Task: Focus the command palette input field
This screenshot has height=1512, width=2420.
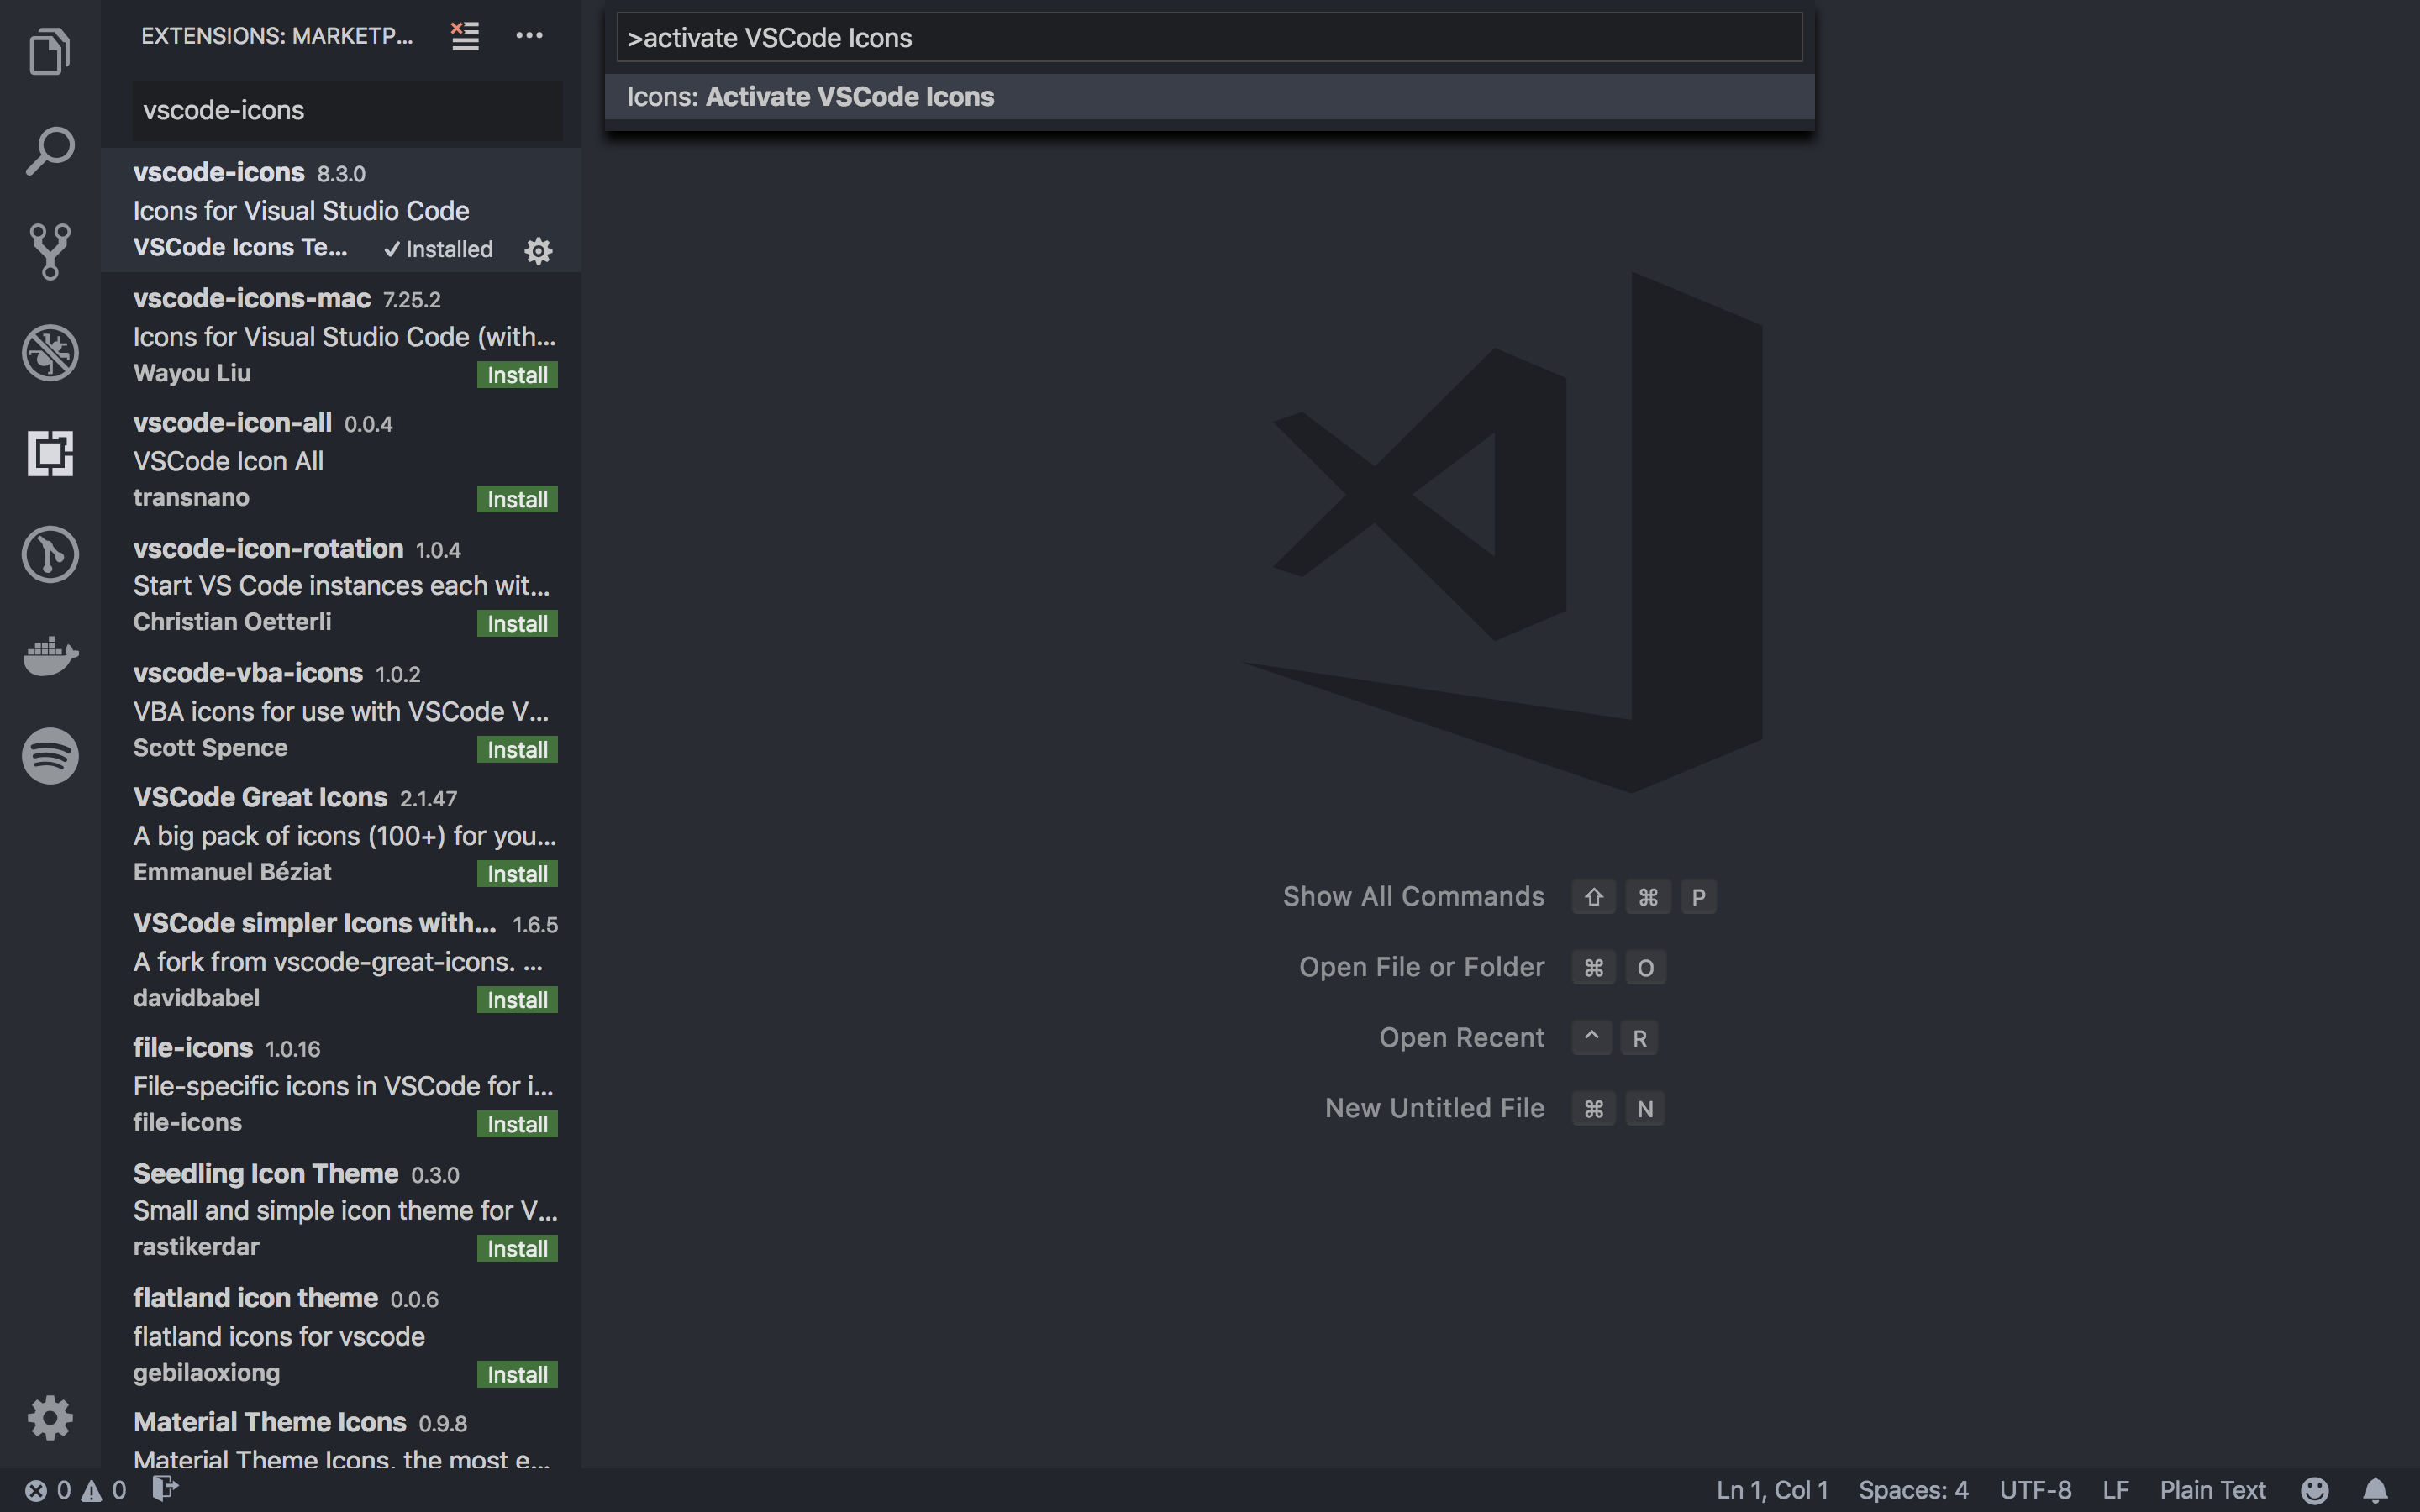Action: click(1209, 38)
